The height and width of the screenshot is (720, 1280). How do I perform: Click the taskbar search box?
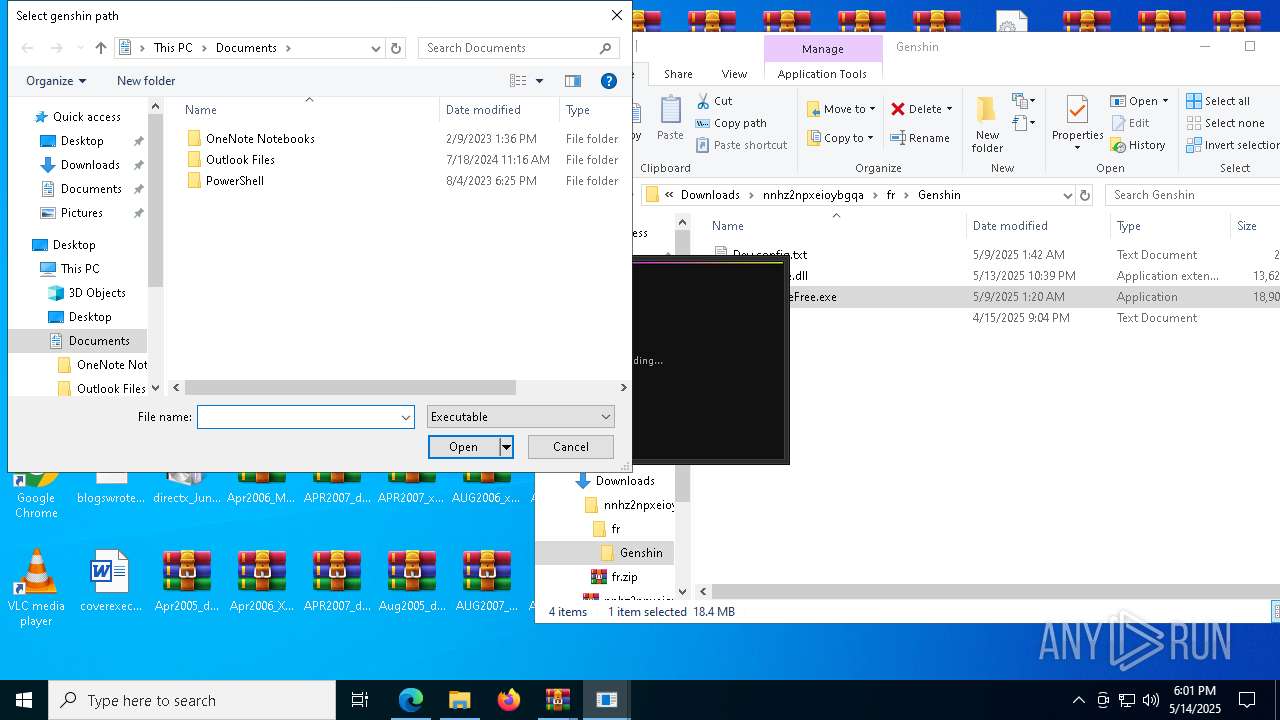[x=192, y=700]
